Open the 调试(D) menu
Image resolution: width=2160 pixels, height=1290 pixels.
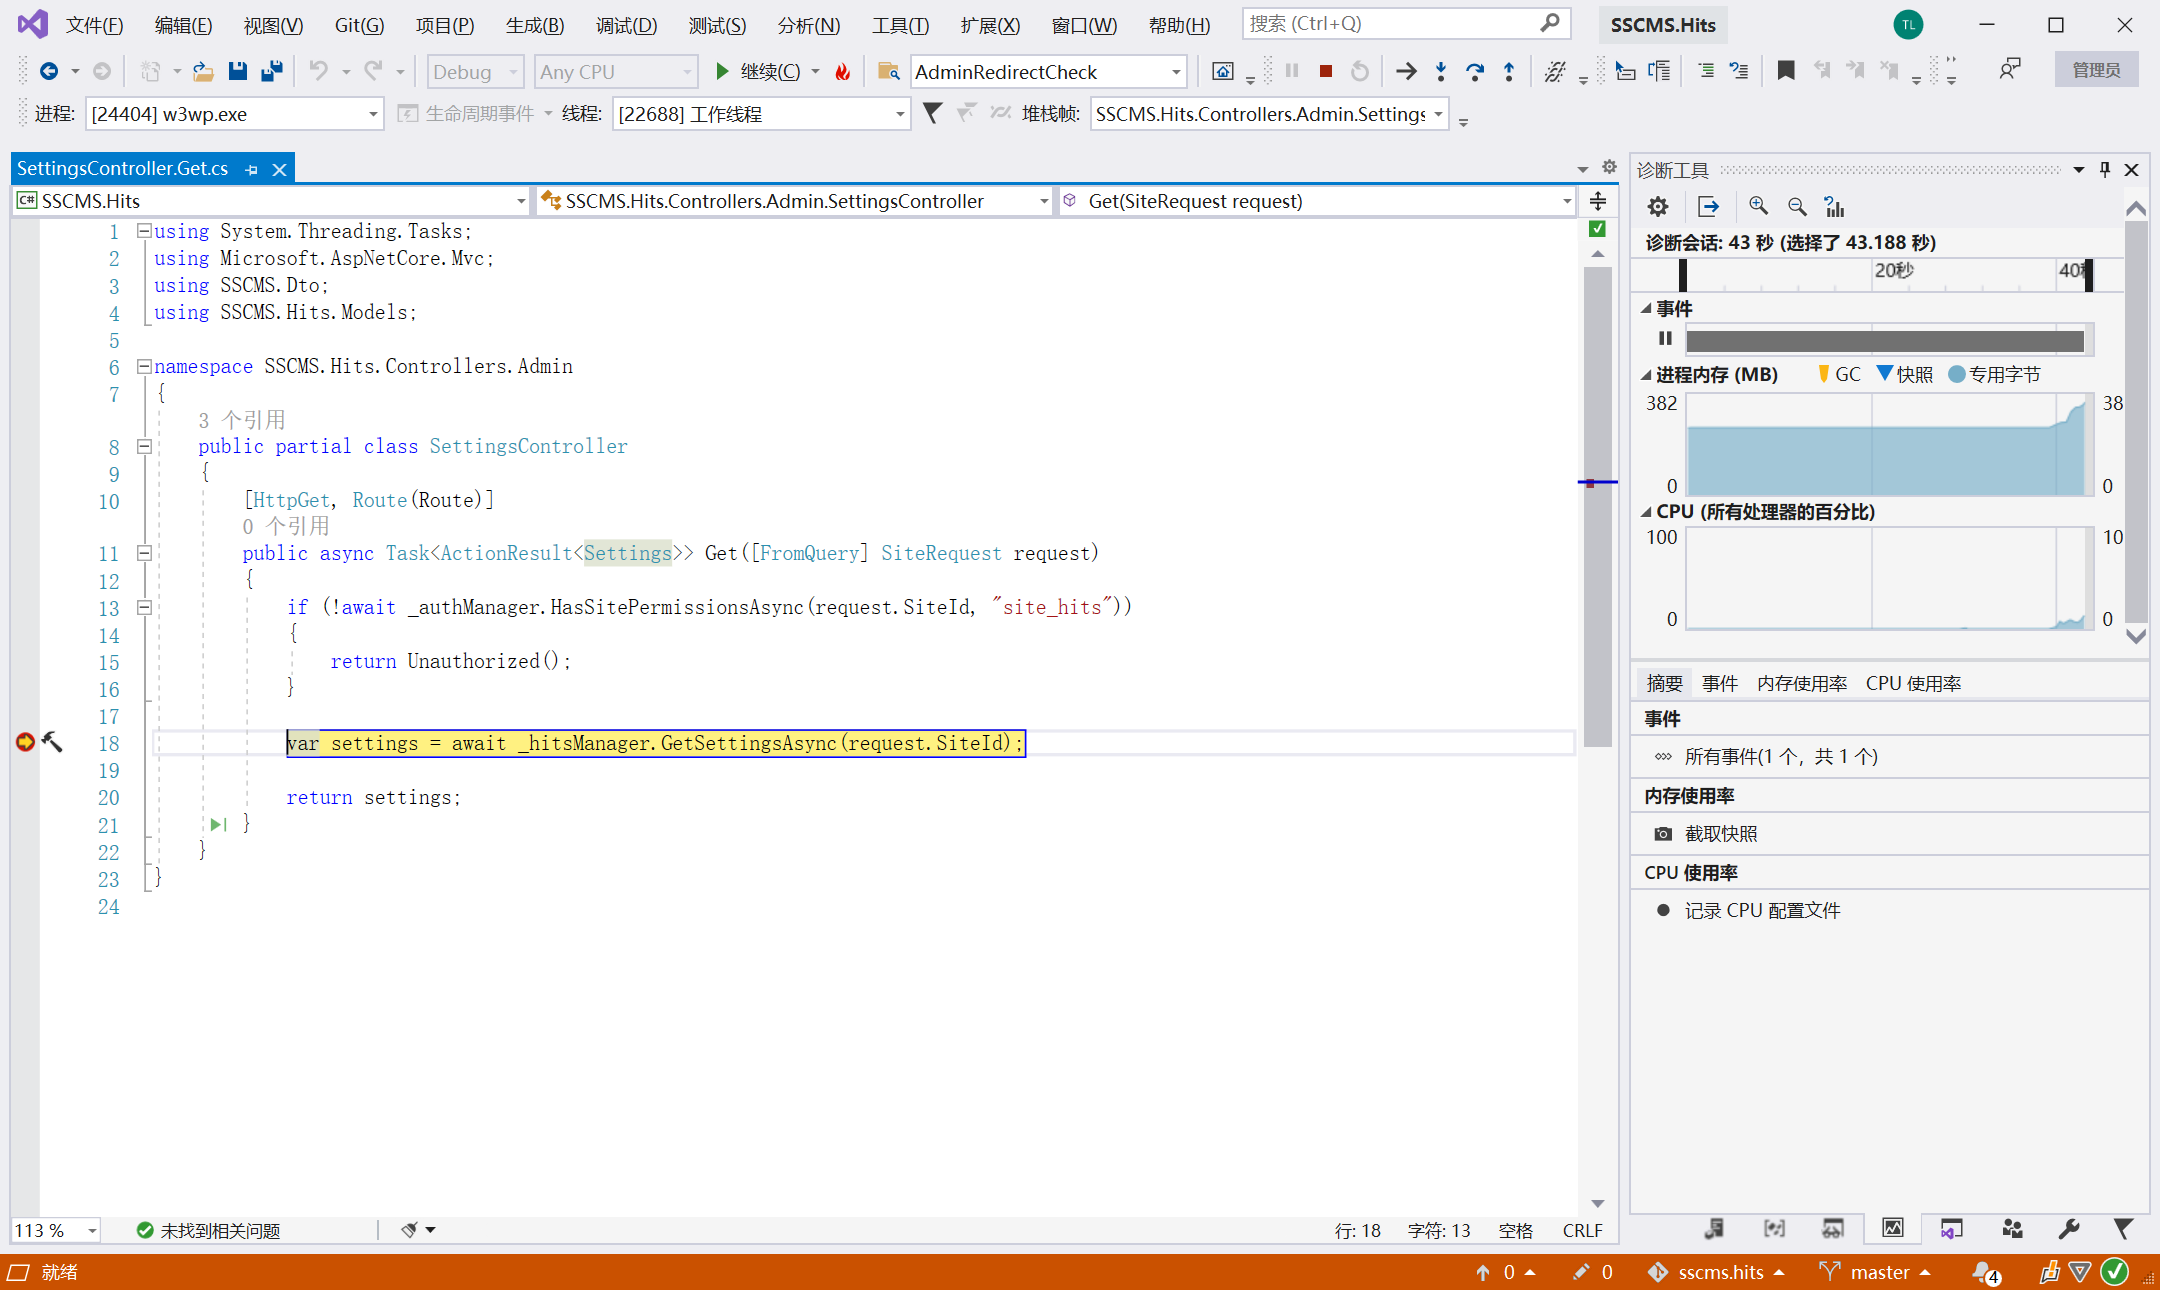626,25
